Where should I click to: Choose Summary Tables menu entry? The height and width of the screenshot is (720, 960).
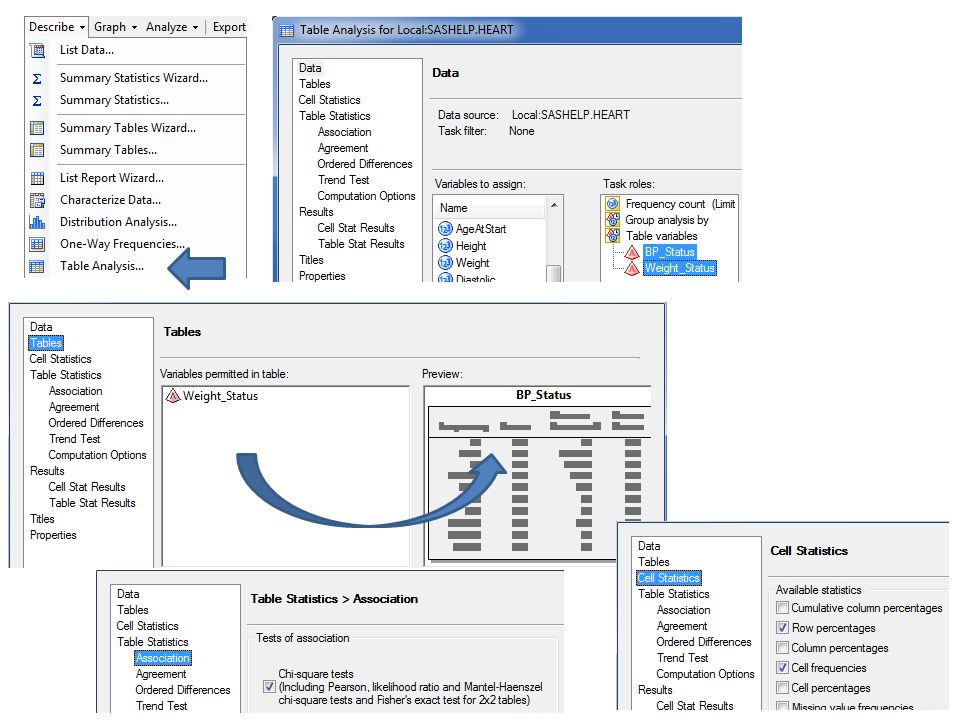click(x=108, y=150)
